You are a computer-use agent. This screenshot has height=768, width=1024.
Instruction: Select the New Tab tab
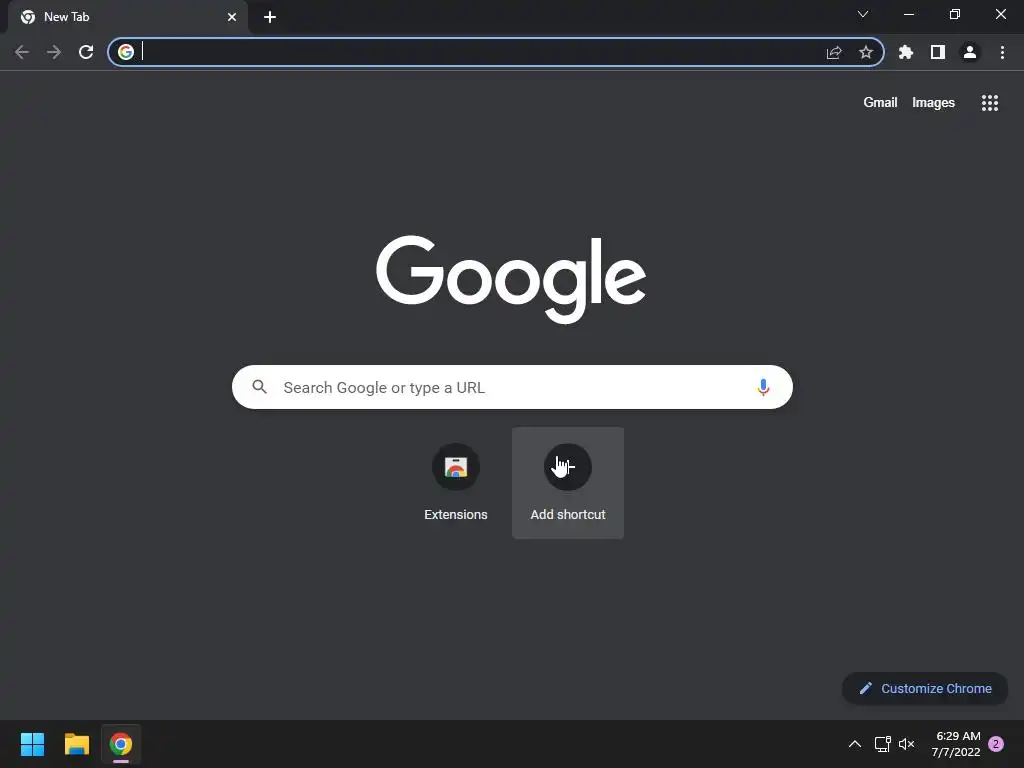pos(128,17)
